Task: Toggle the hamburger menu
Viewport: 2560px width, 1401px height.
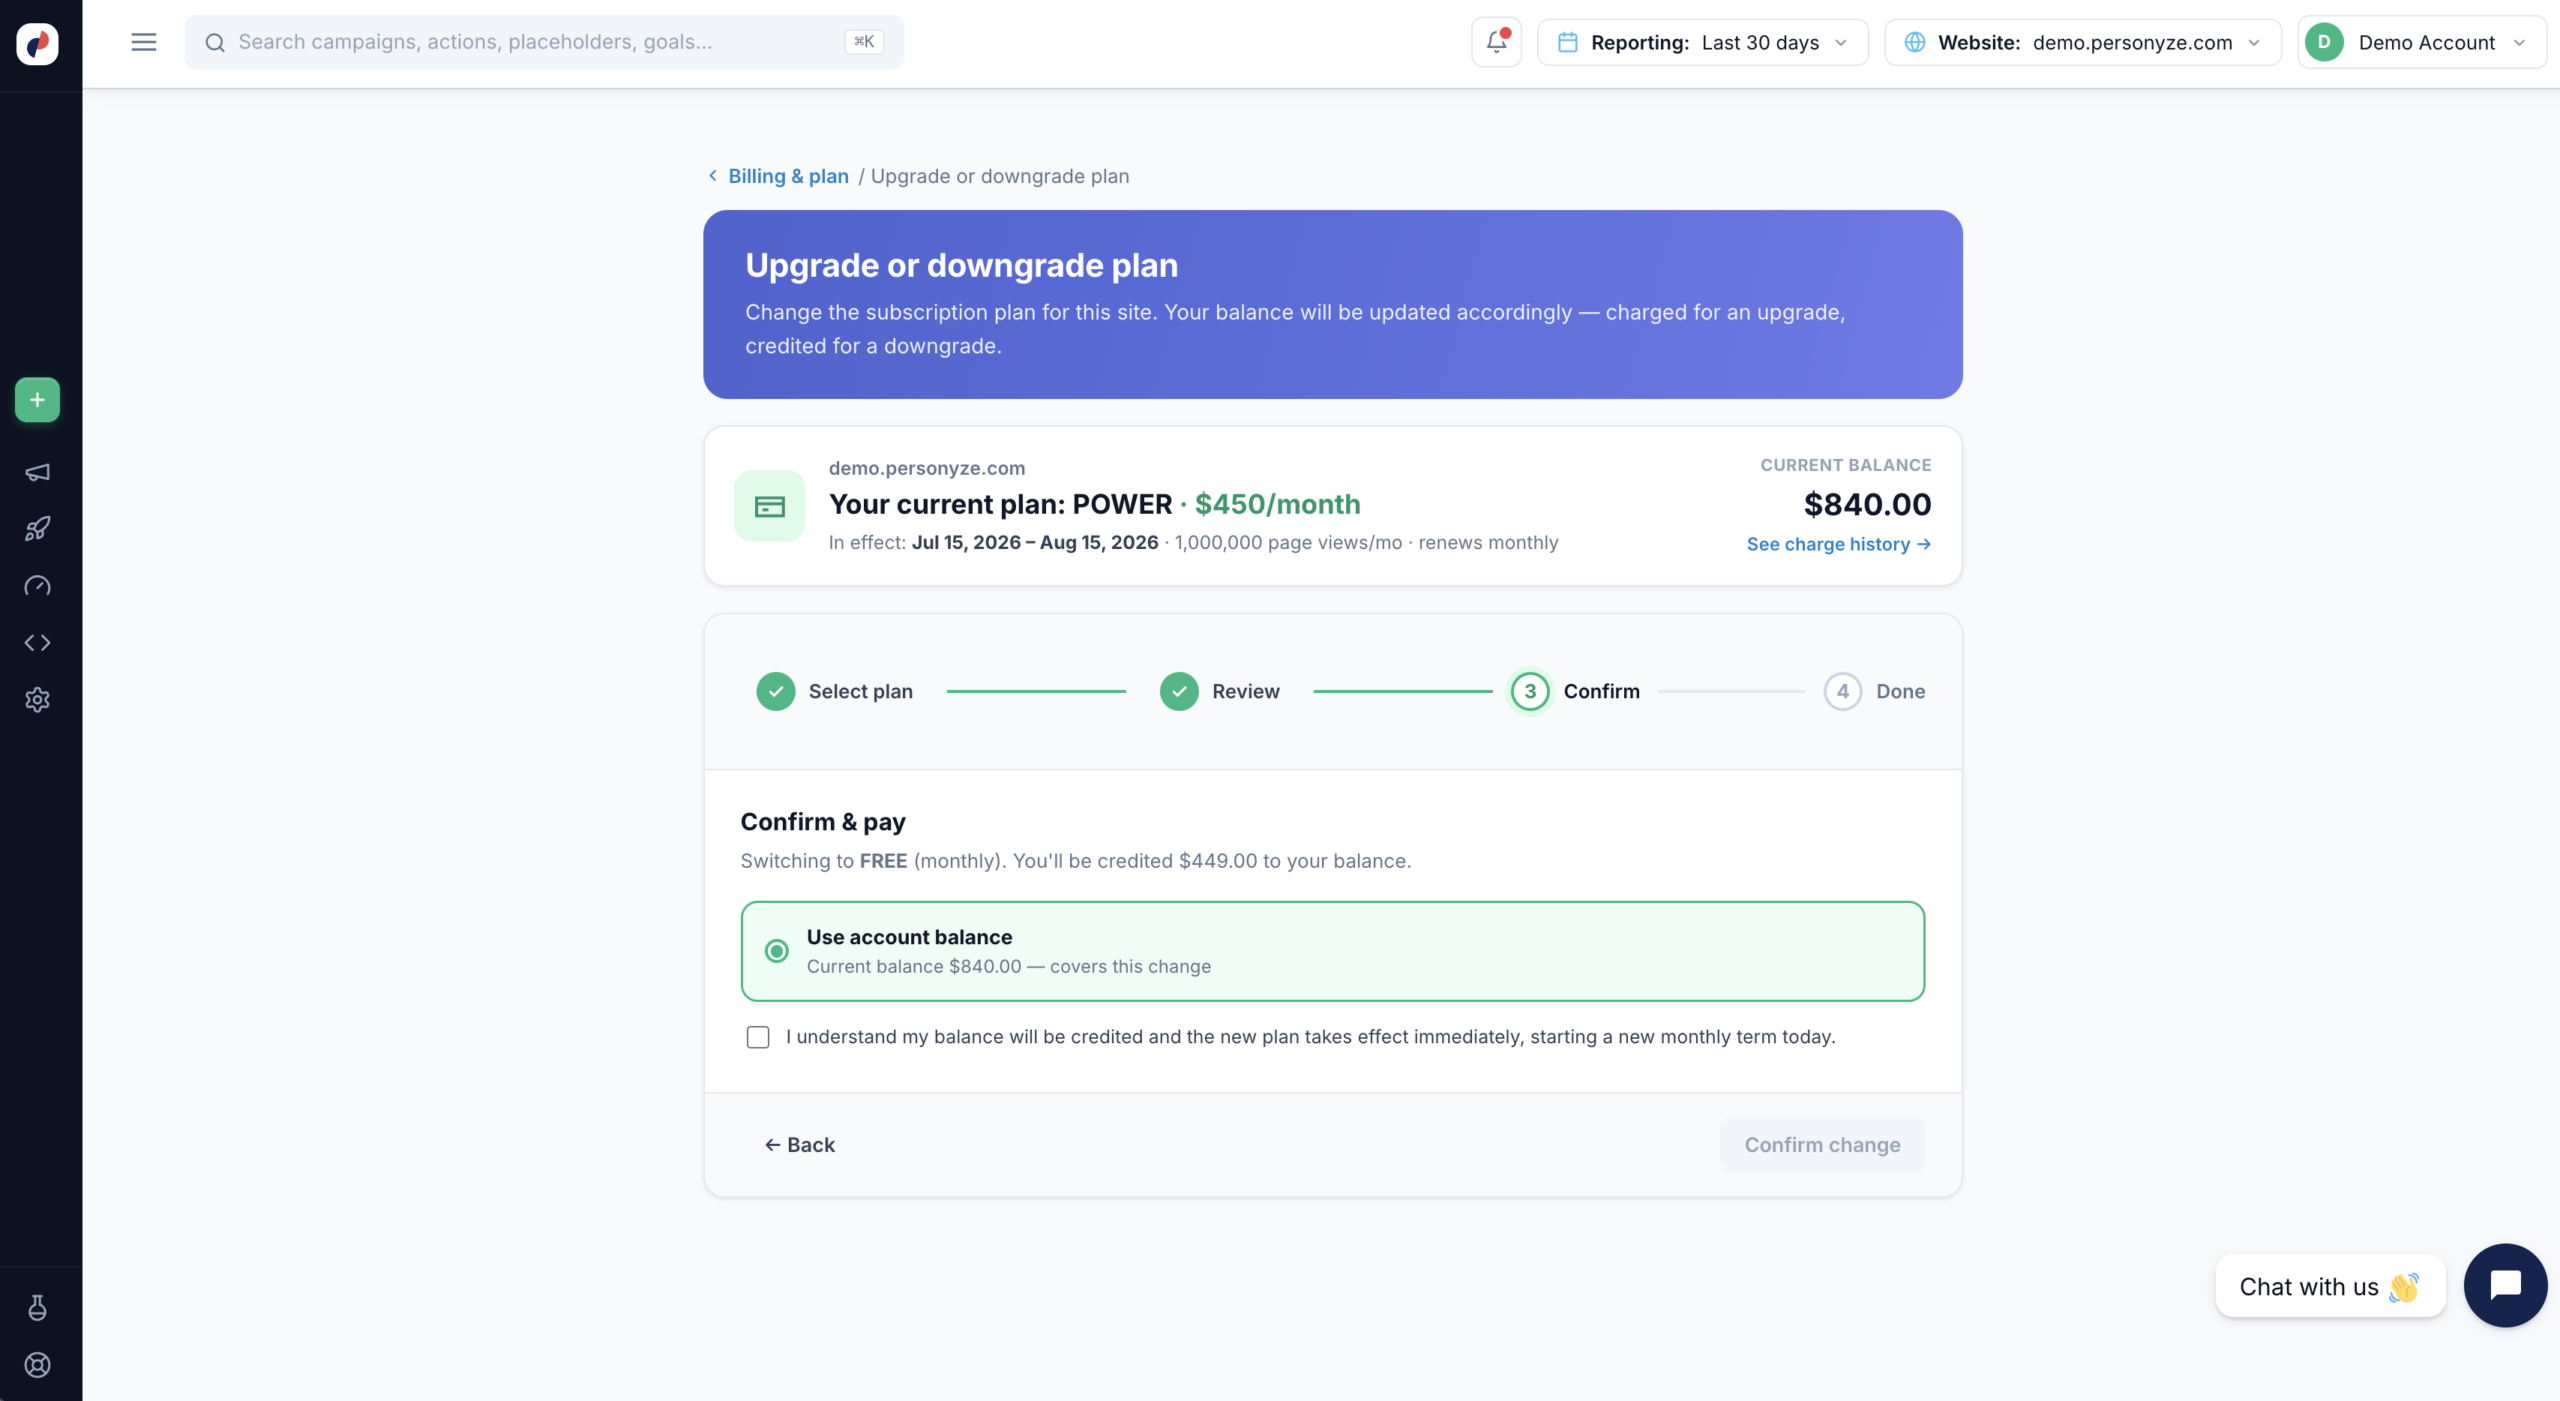Action: click(x=144, y=42)
